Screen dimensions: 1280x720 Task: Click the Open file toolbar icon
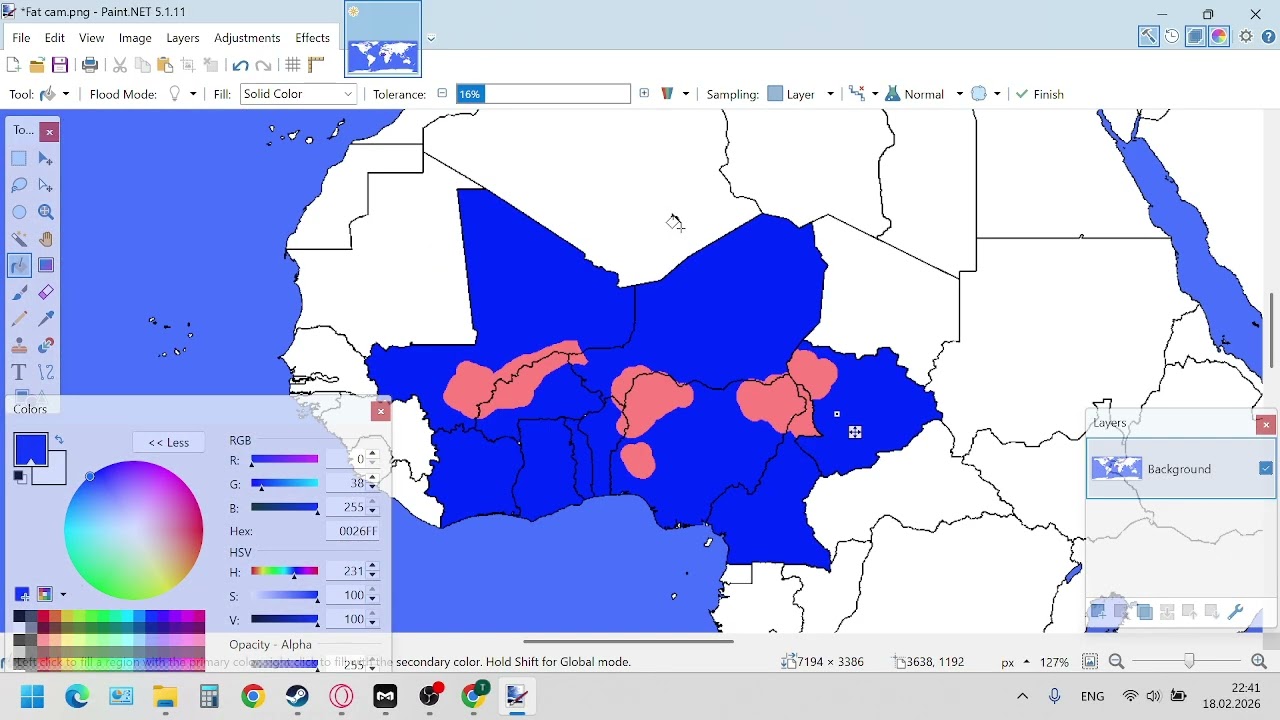37,65
